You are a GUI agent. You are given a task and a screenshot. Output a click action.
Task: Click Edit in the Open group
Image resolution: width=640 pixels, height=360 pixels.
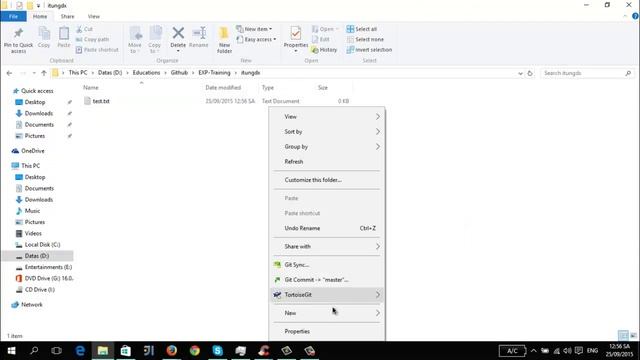coord(321,40)
